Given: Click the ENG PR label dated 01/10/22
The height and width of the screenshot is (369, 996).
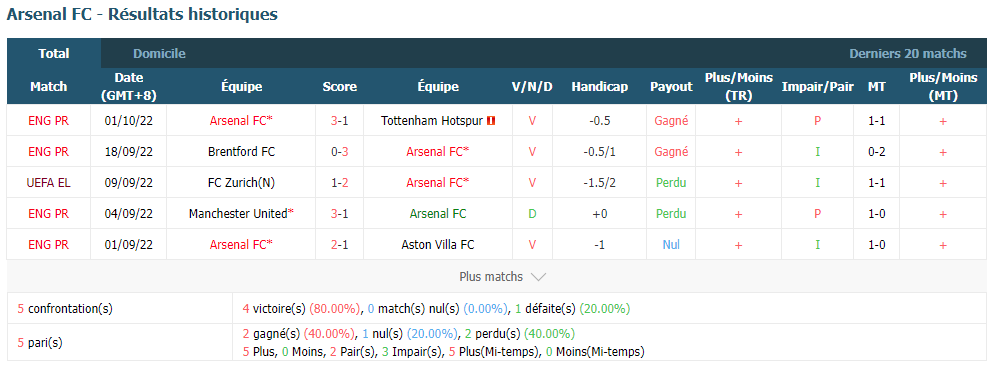Looking at the screenshot, I should tap(48, 121).
